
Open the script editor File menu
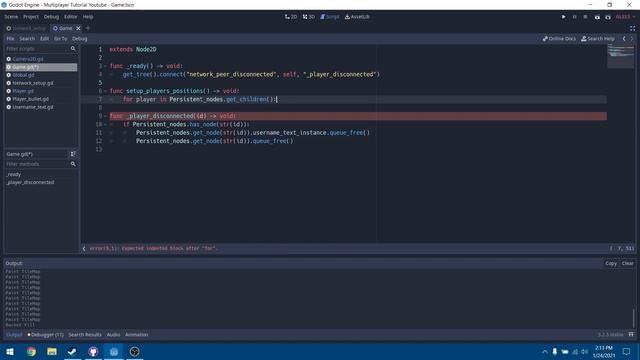tap(10, 38)
